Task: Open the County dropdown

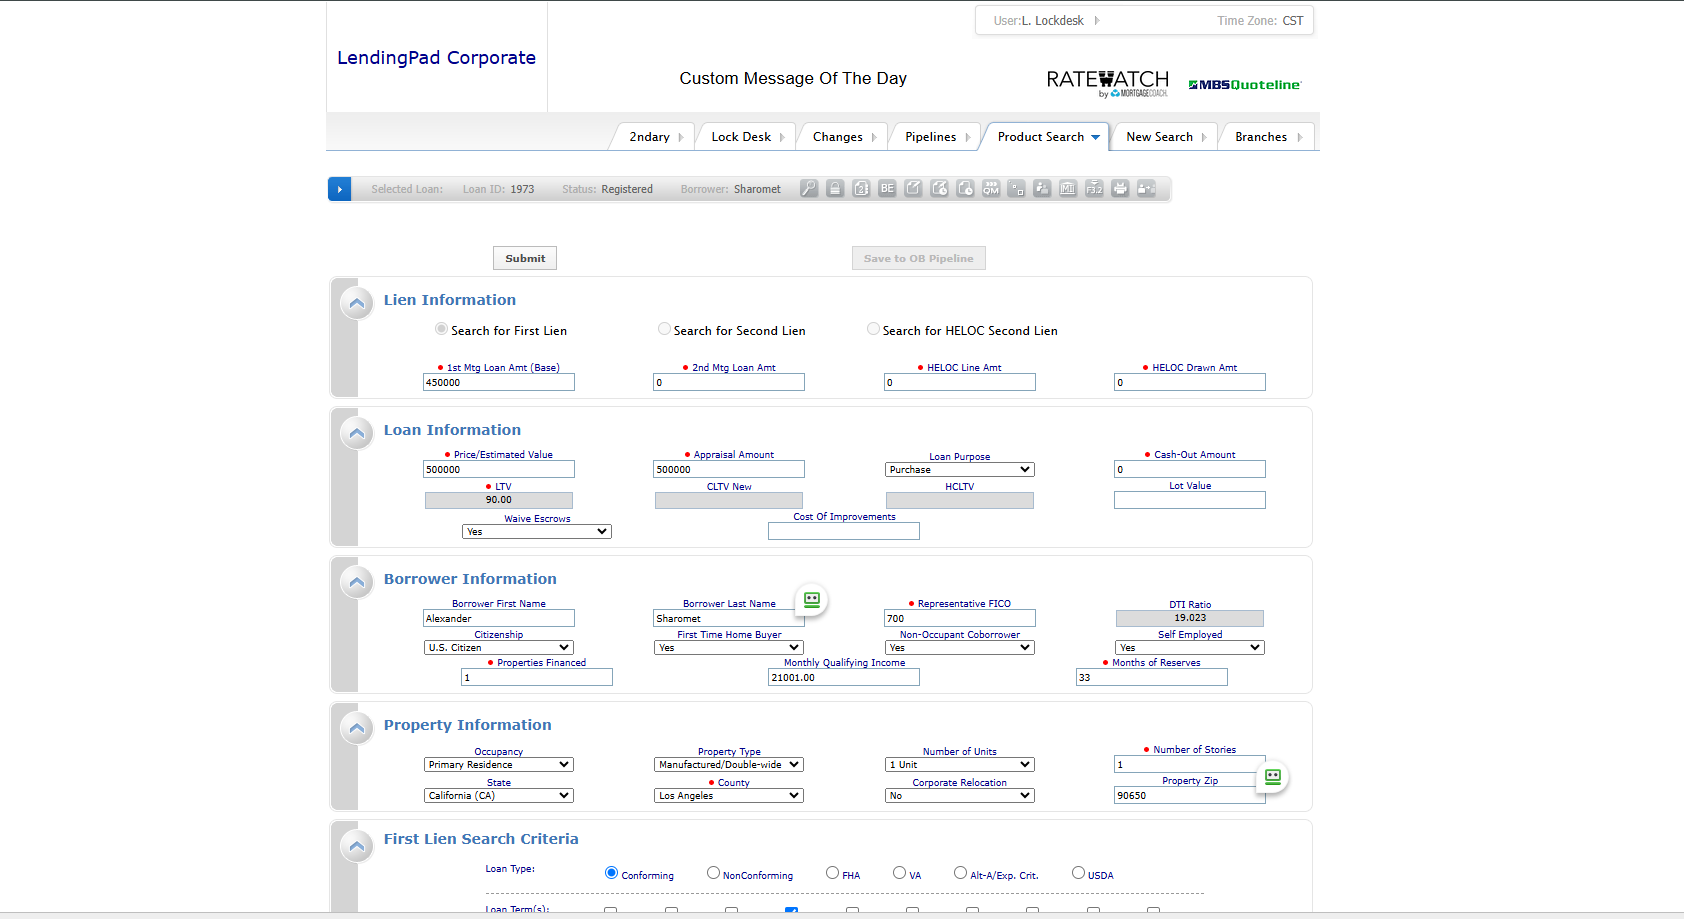Action: (x=728, y=796)
